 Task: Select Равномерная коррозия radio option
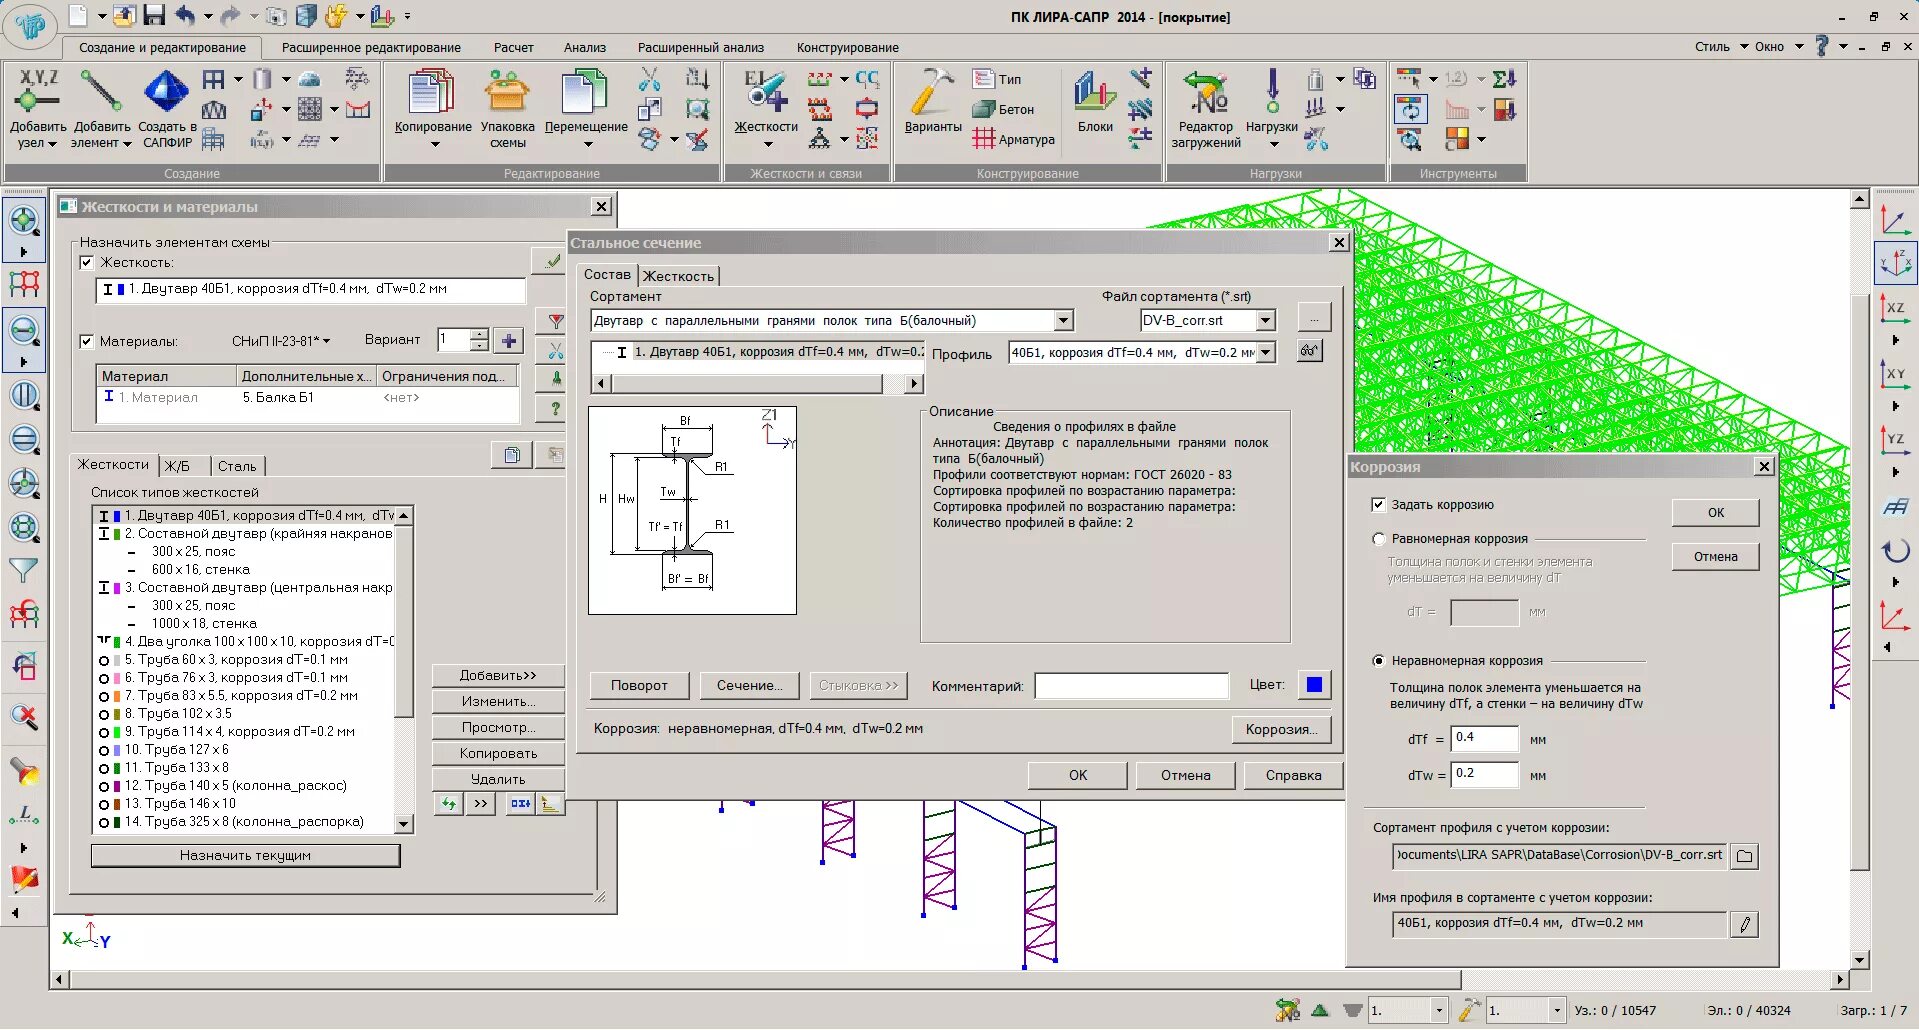coord(1379,539)
